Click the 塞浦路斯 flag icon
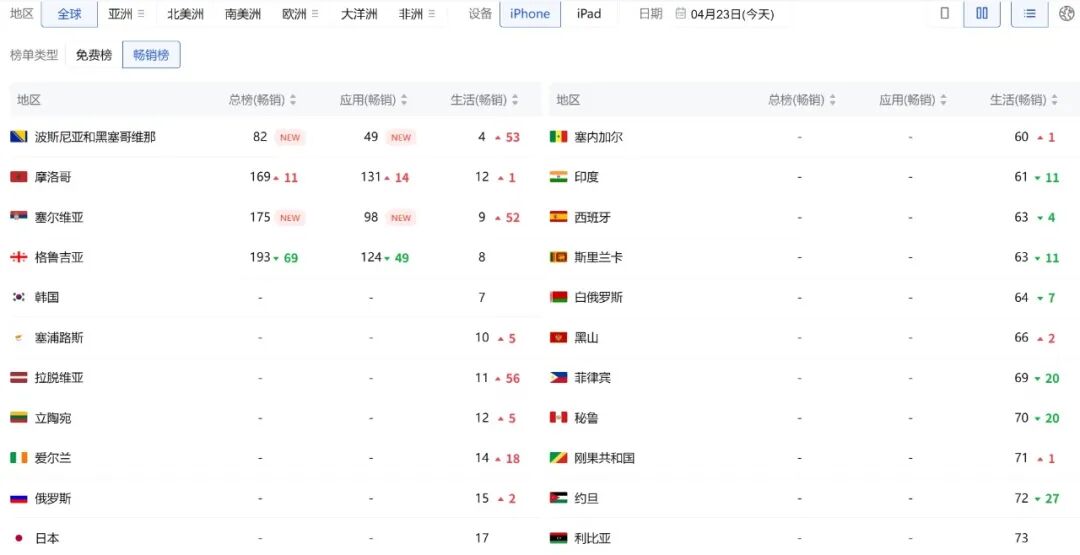Image resolution: width=1080 pixels, height=555 pixels. [x=19, y=337]
